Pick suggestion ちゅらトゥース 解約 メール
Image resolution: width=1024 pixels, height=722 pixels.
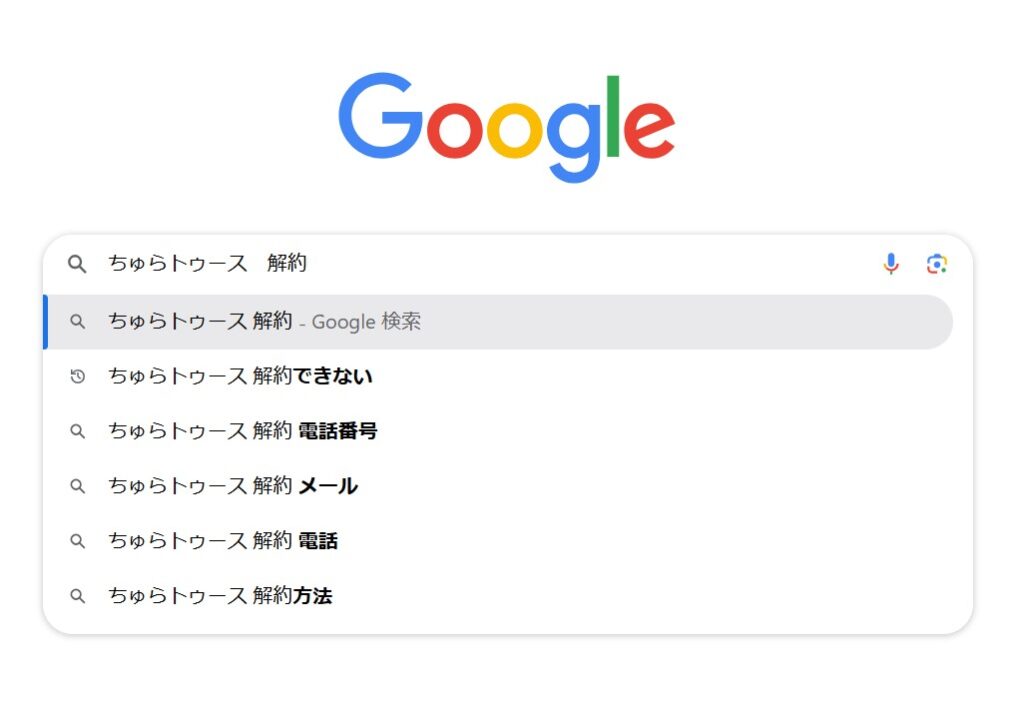(x=498, y=486)
